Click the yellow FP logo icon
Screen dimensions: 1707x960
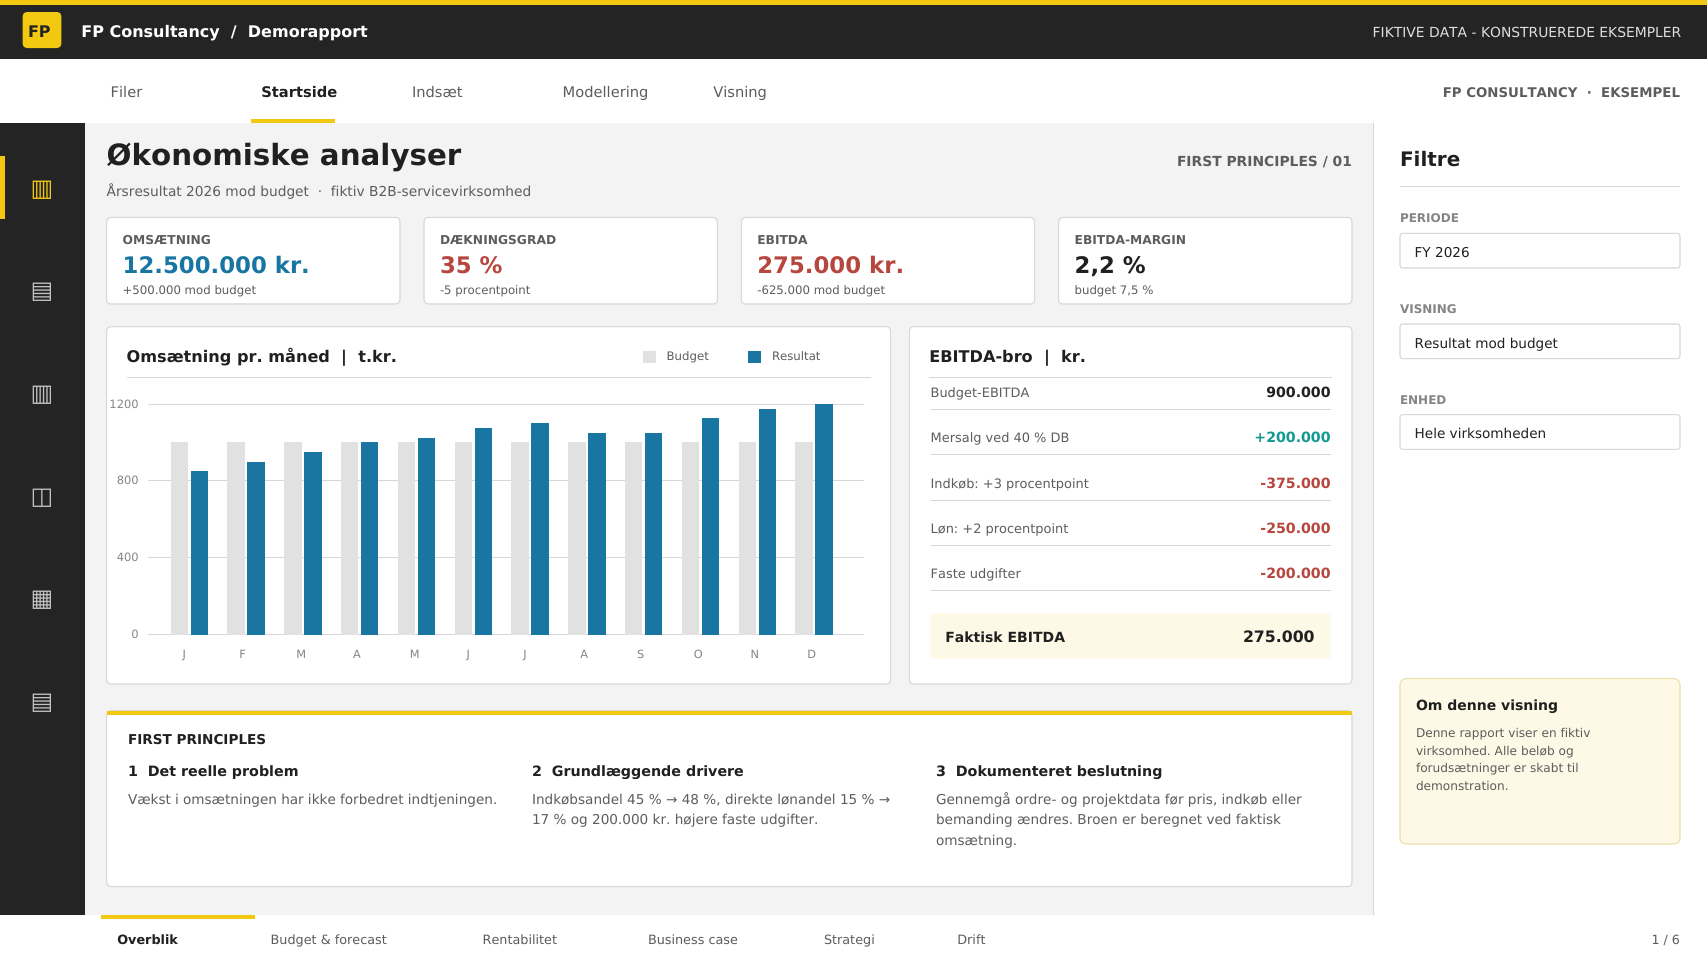click(41, 31)
